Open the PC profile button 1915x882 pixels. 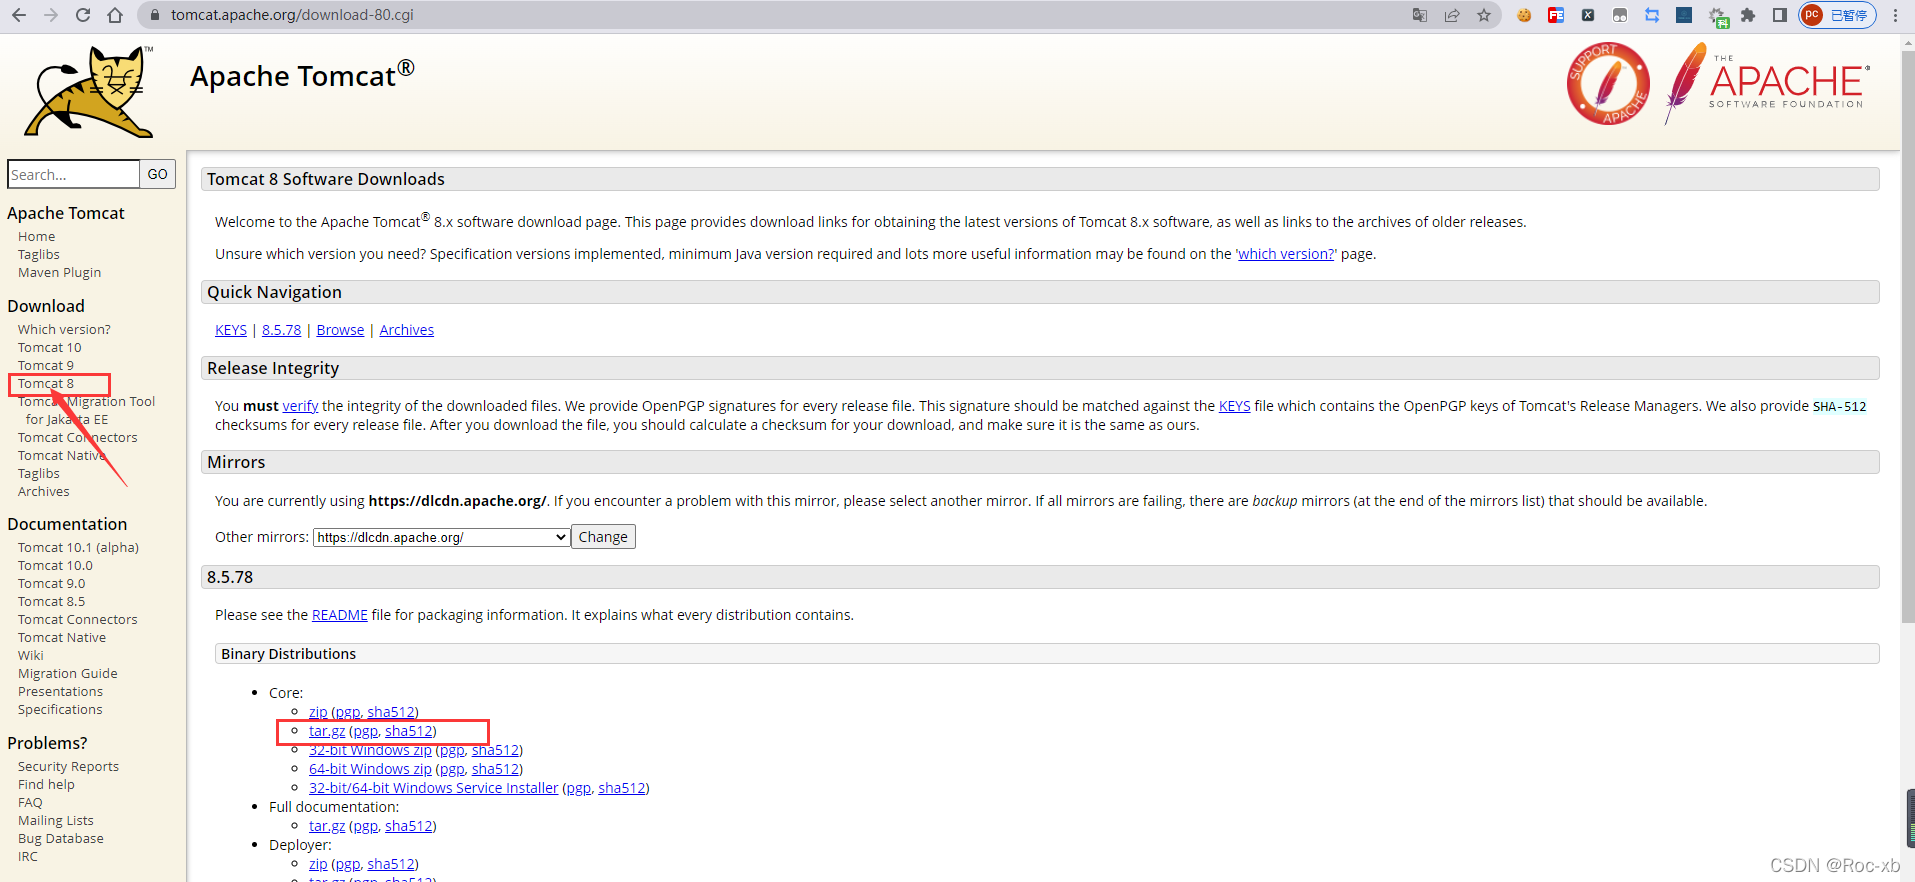[1838, 15]
